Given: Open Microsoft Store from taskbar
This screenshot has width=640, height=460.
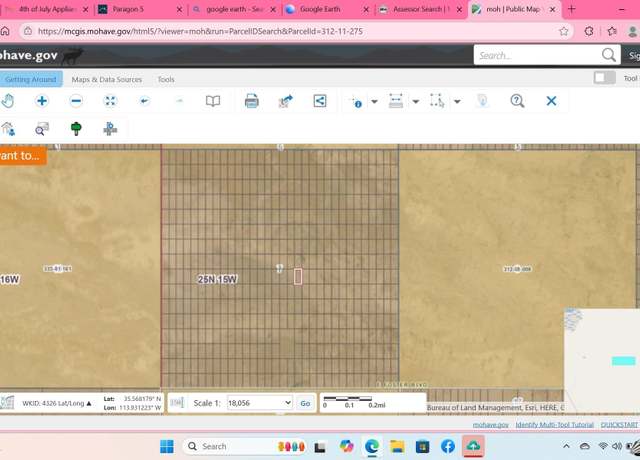Looking at the screenshot, I should click(422, 446).
